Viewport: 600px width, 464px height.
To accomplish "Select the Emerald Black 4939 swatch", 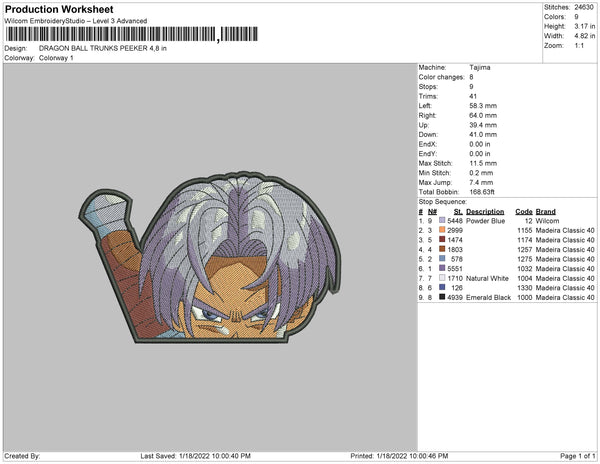I will point(442,297).
